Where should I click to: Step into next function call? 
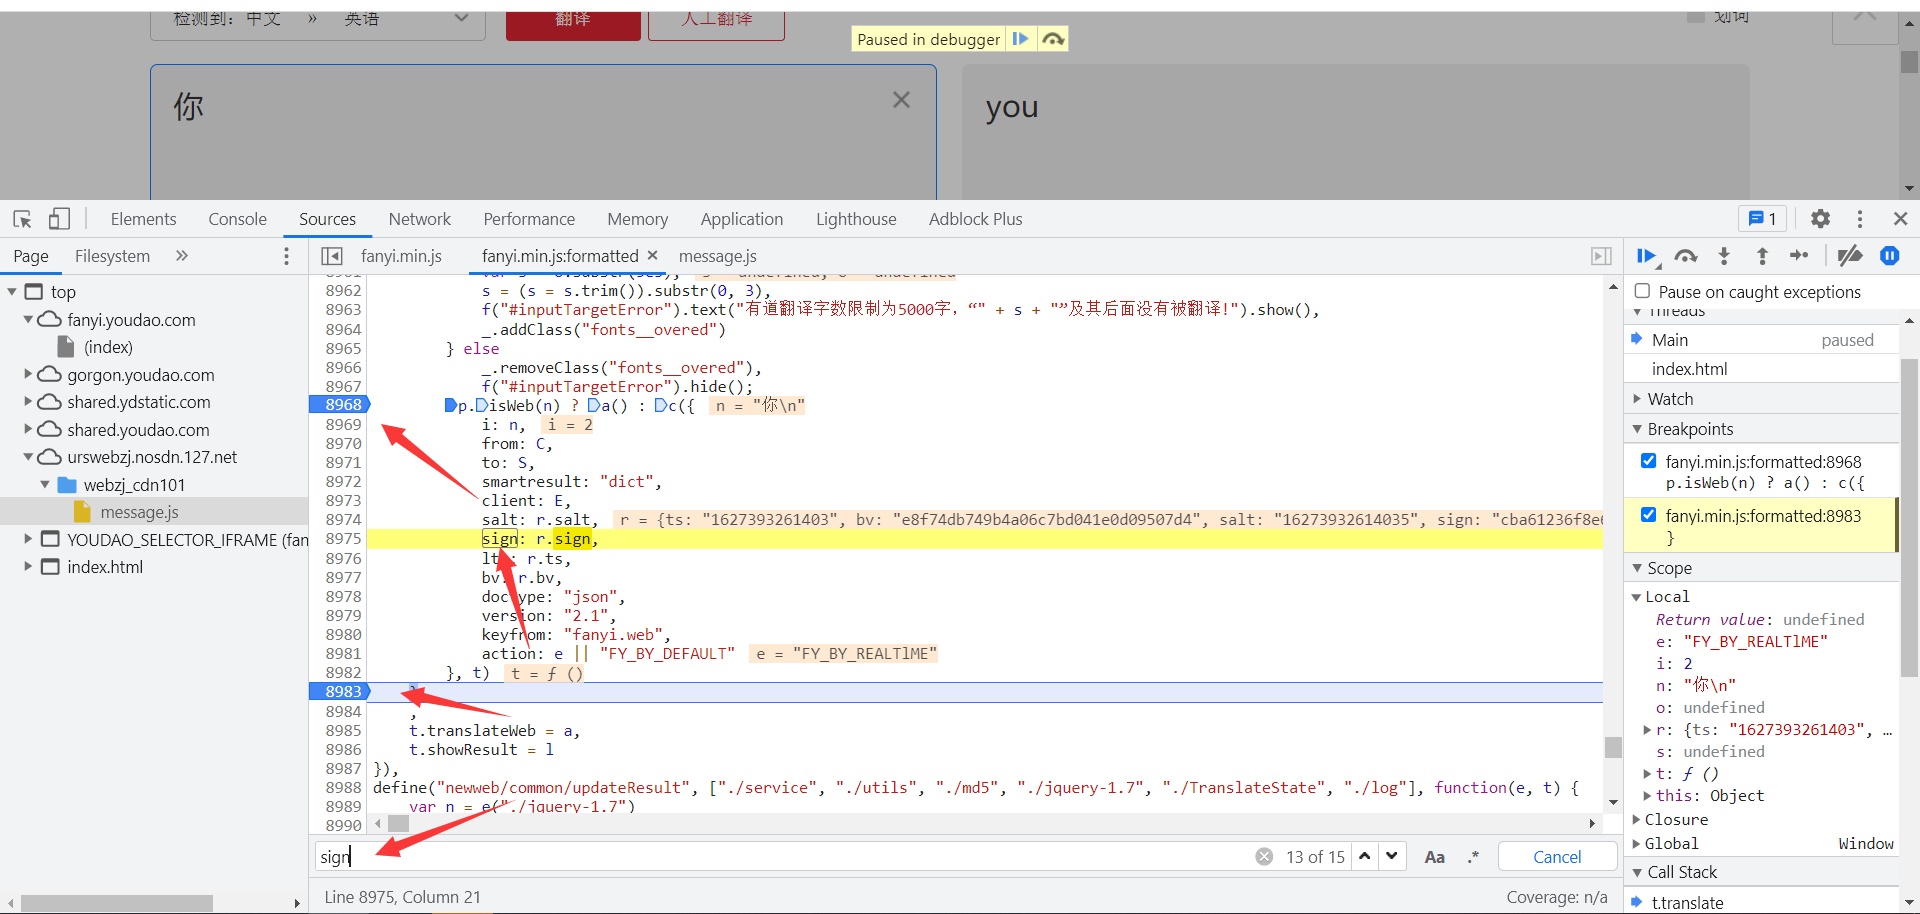click(1724, 256)
